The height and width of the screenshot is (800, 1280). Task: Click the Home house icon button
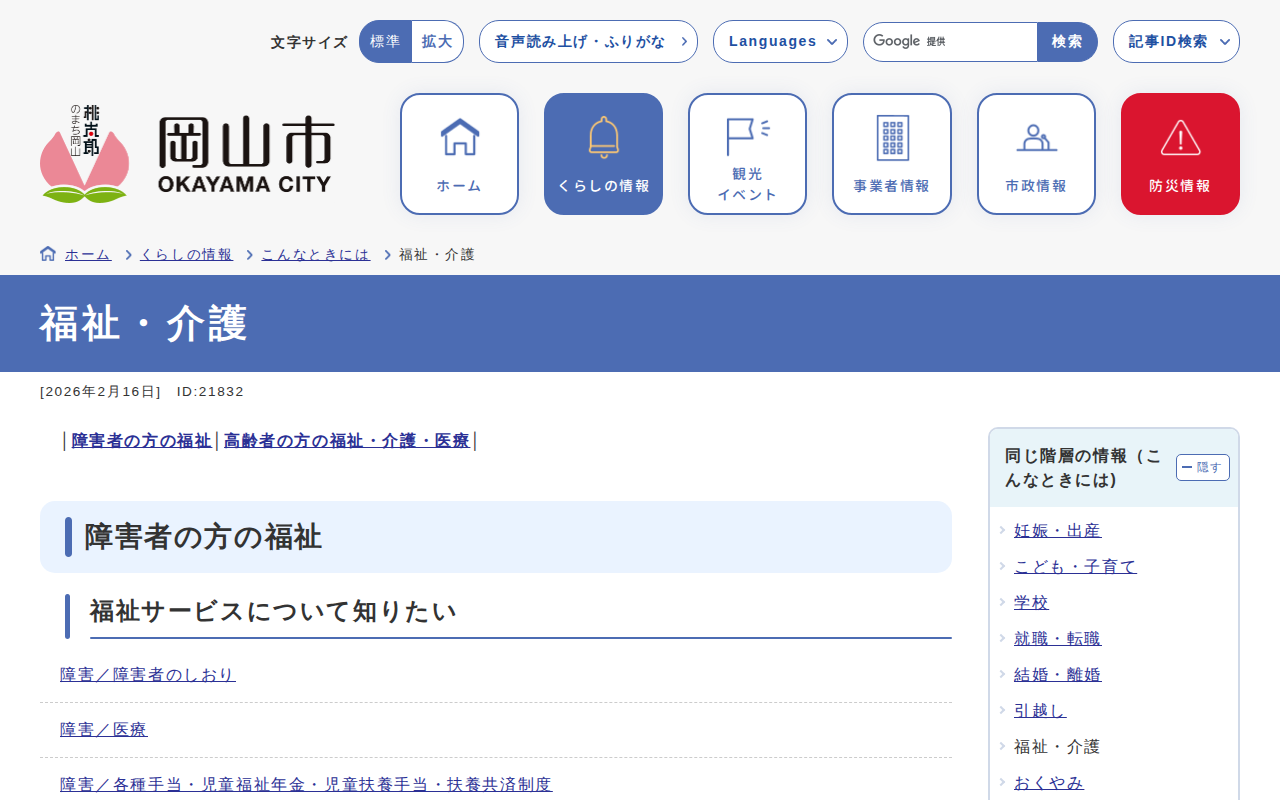[x=459, y=154]
